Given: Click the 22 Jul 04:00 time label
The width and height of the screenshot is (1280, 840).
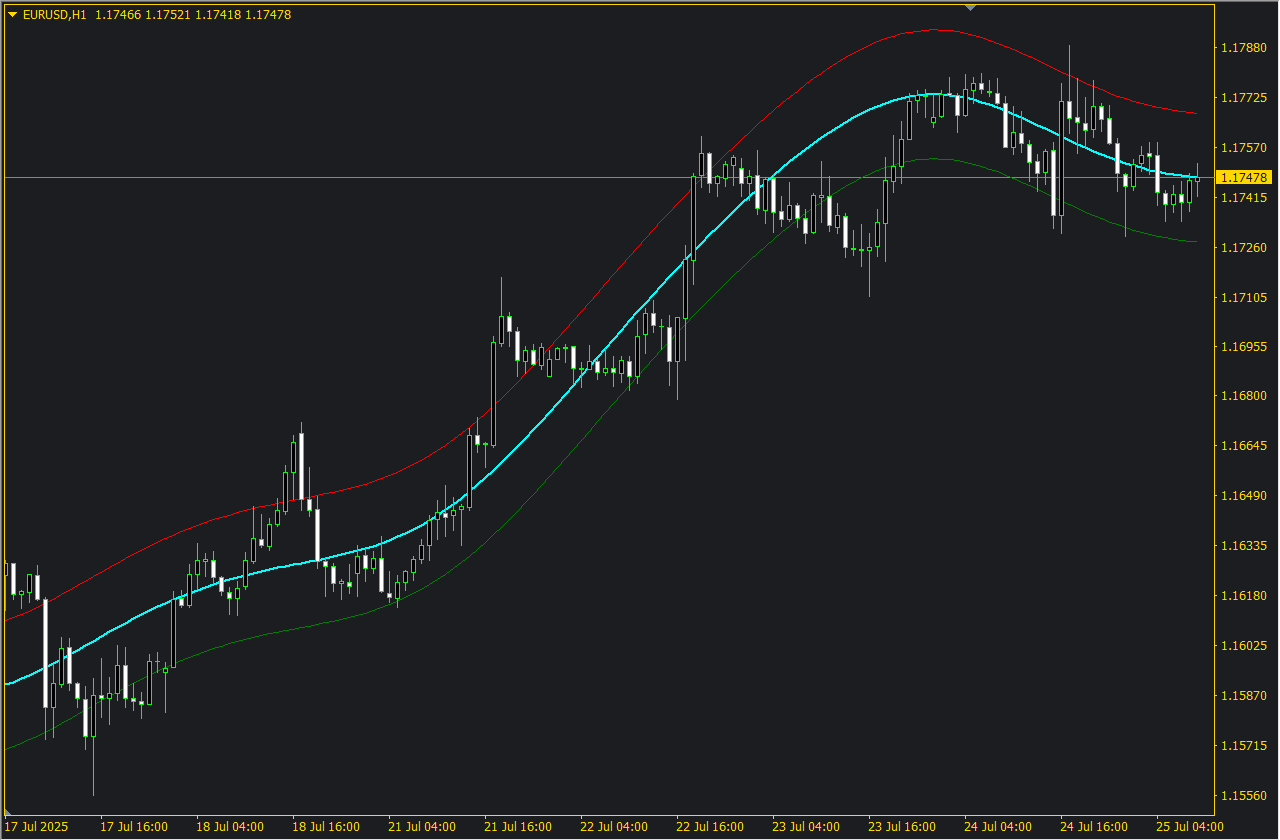Looking at the screenshot, I should click(614, 827).
